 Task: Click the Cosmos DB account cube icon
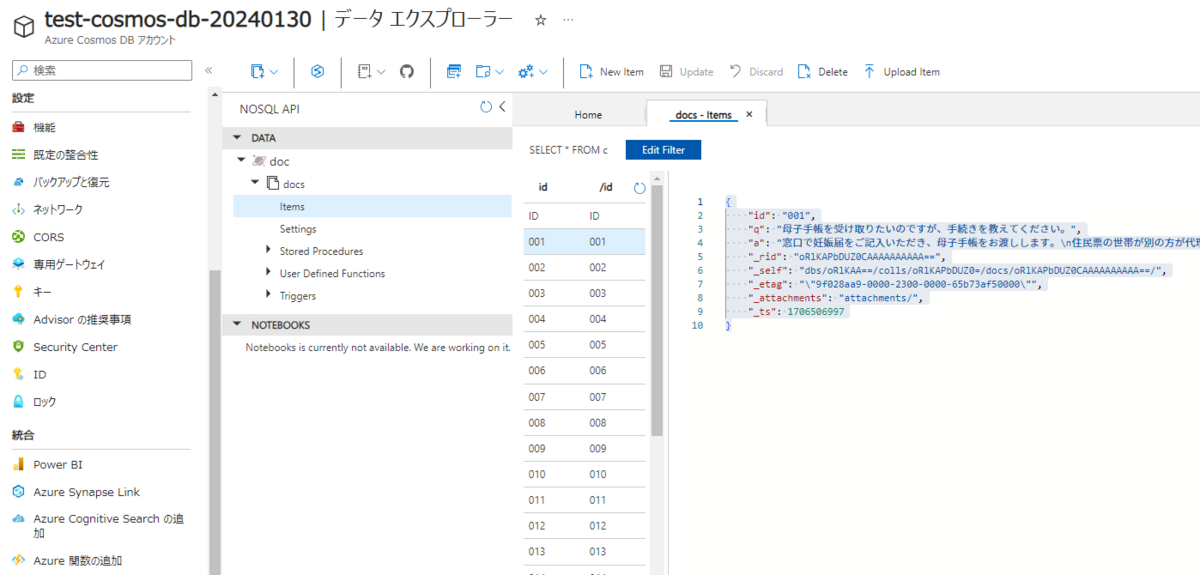pos(24,28)
